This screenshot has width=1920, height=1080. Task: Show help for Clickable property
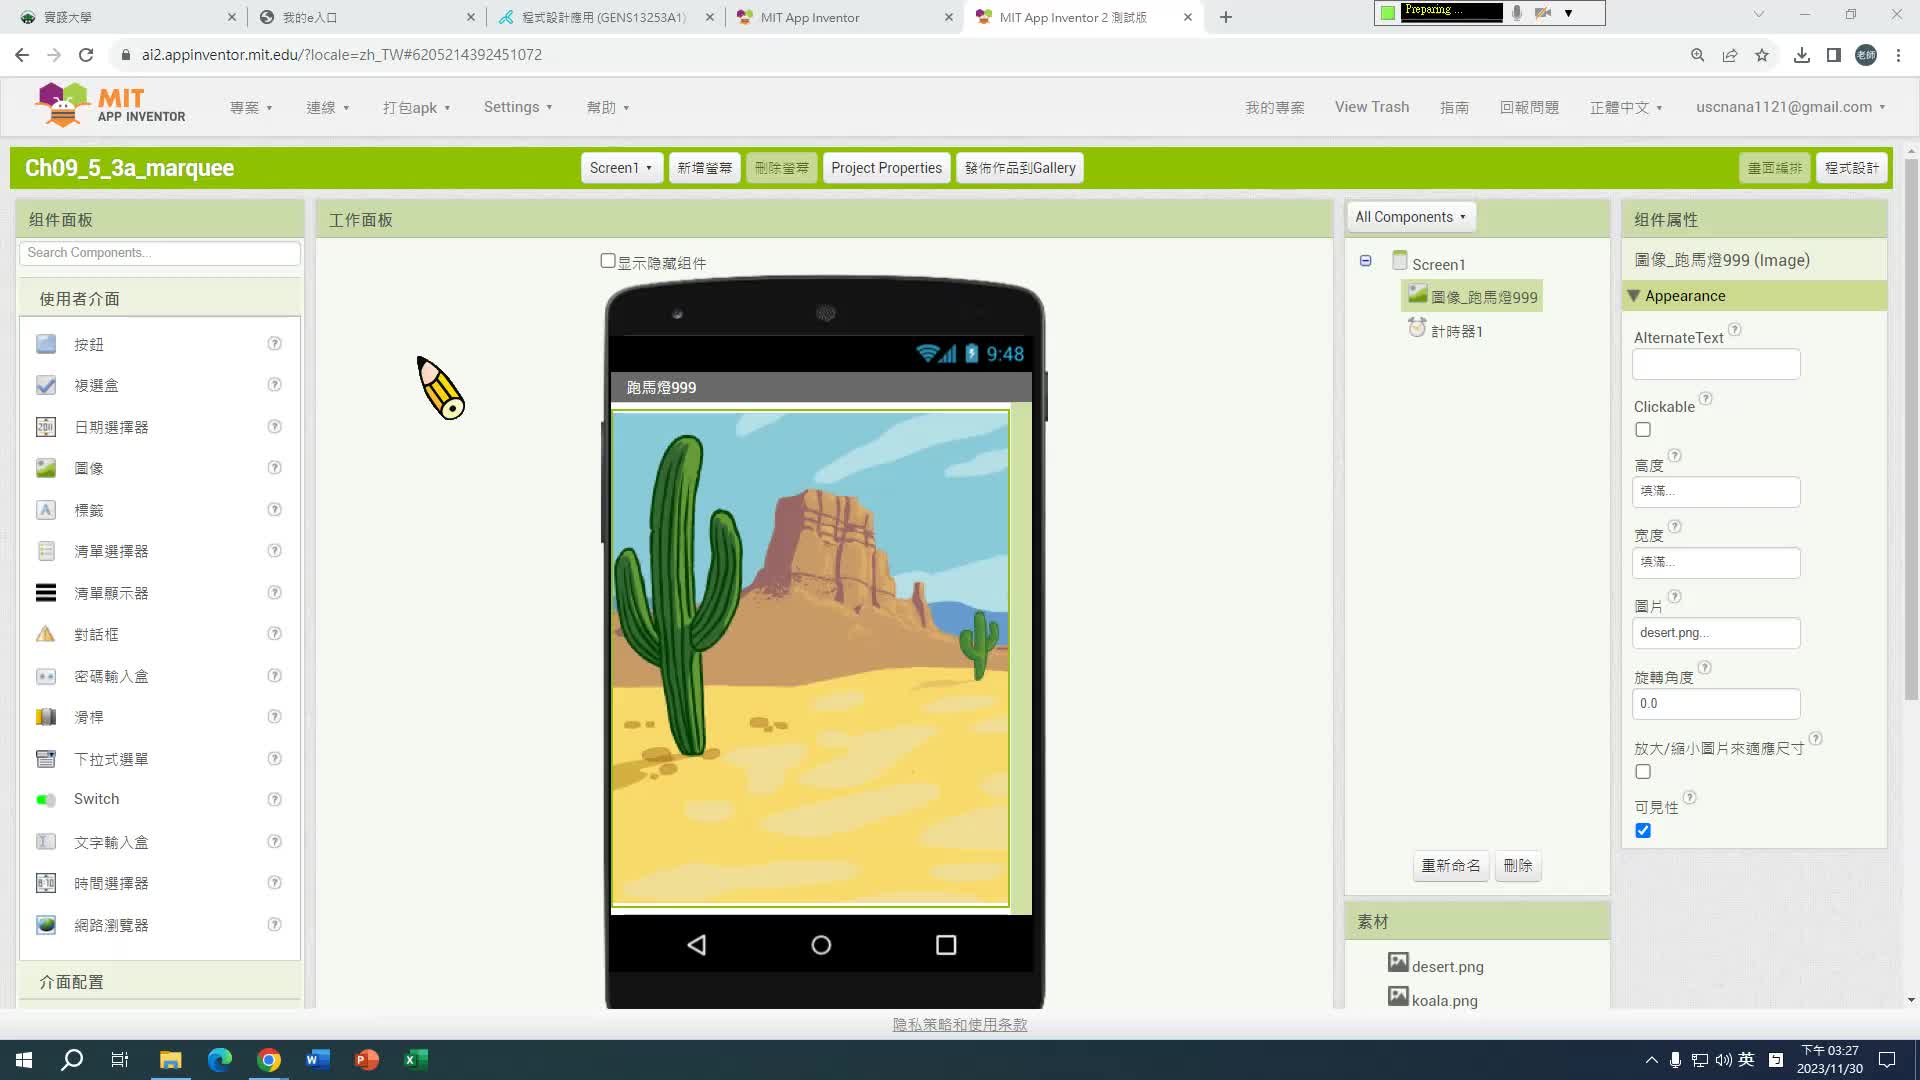pos(1706,398)
